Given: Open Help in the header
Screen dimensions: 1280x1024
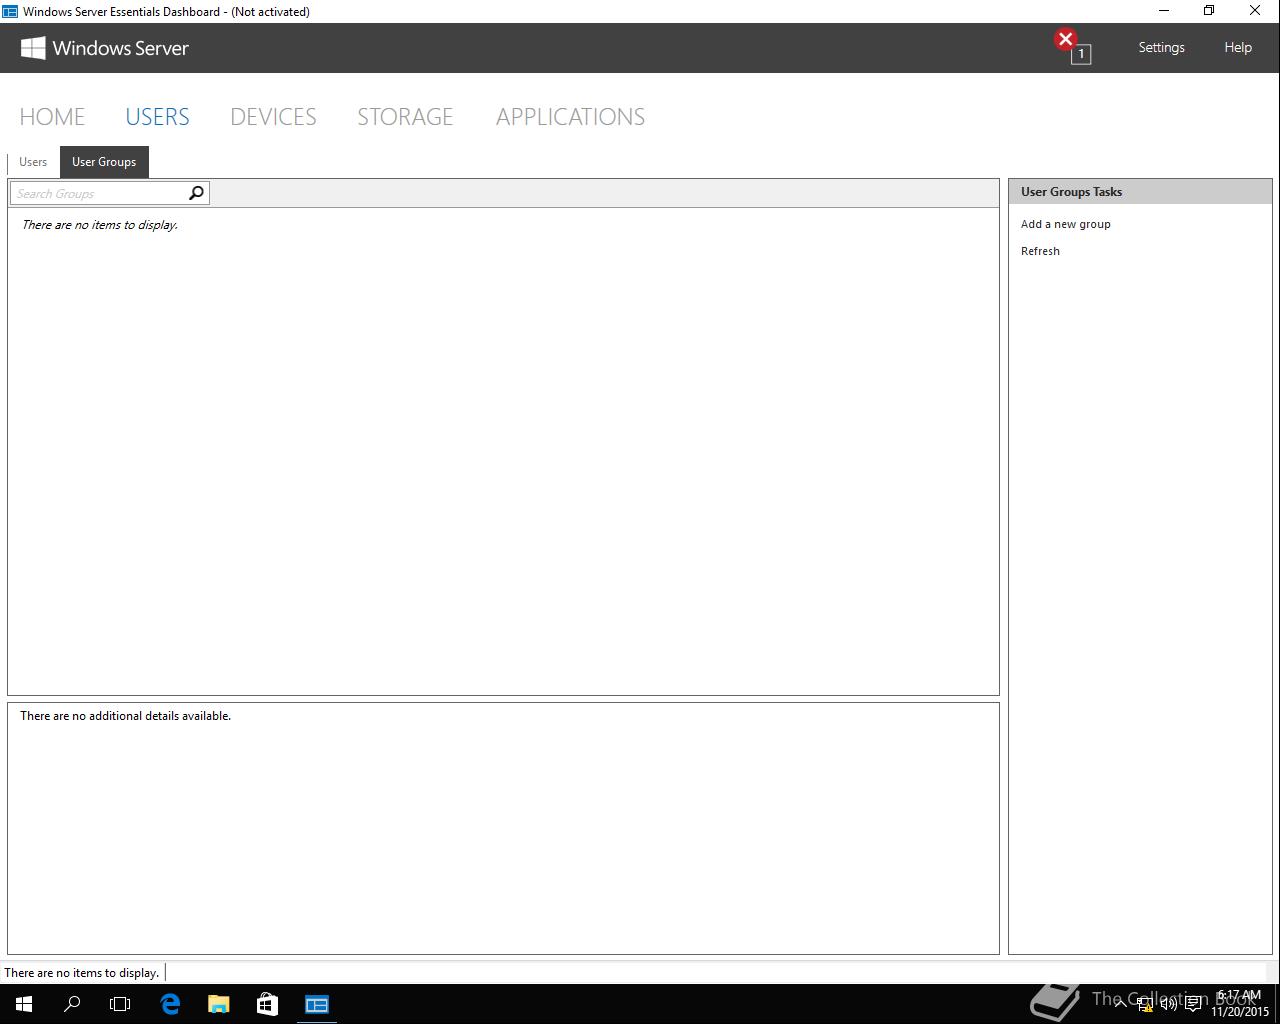Looking at the screenshot, I should (x=1238, y=47).
